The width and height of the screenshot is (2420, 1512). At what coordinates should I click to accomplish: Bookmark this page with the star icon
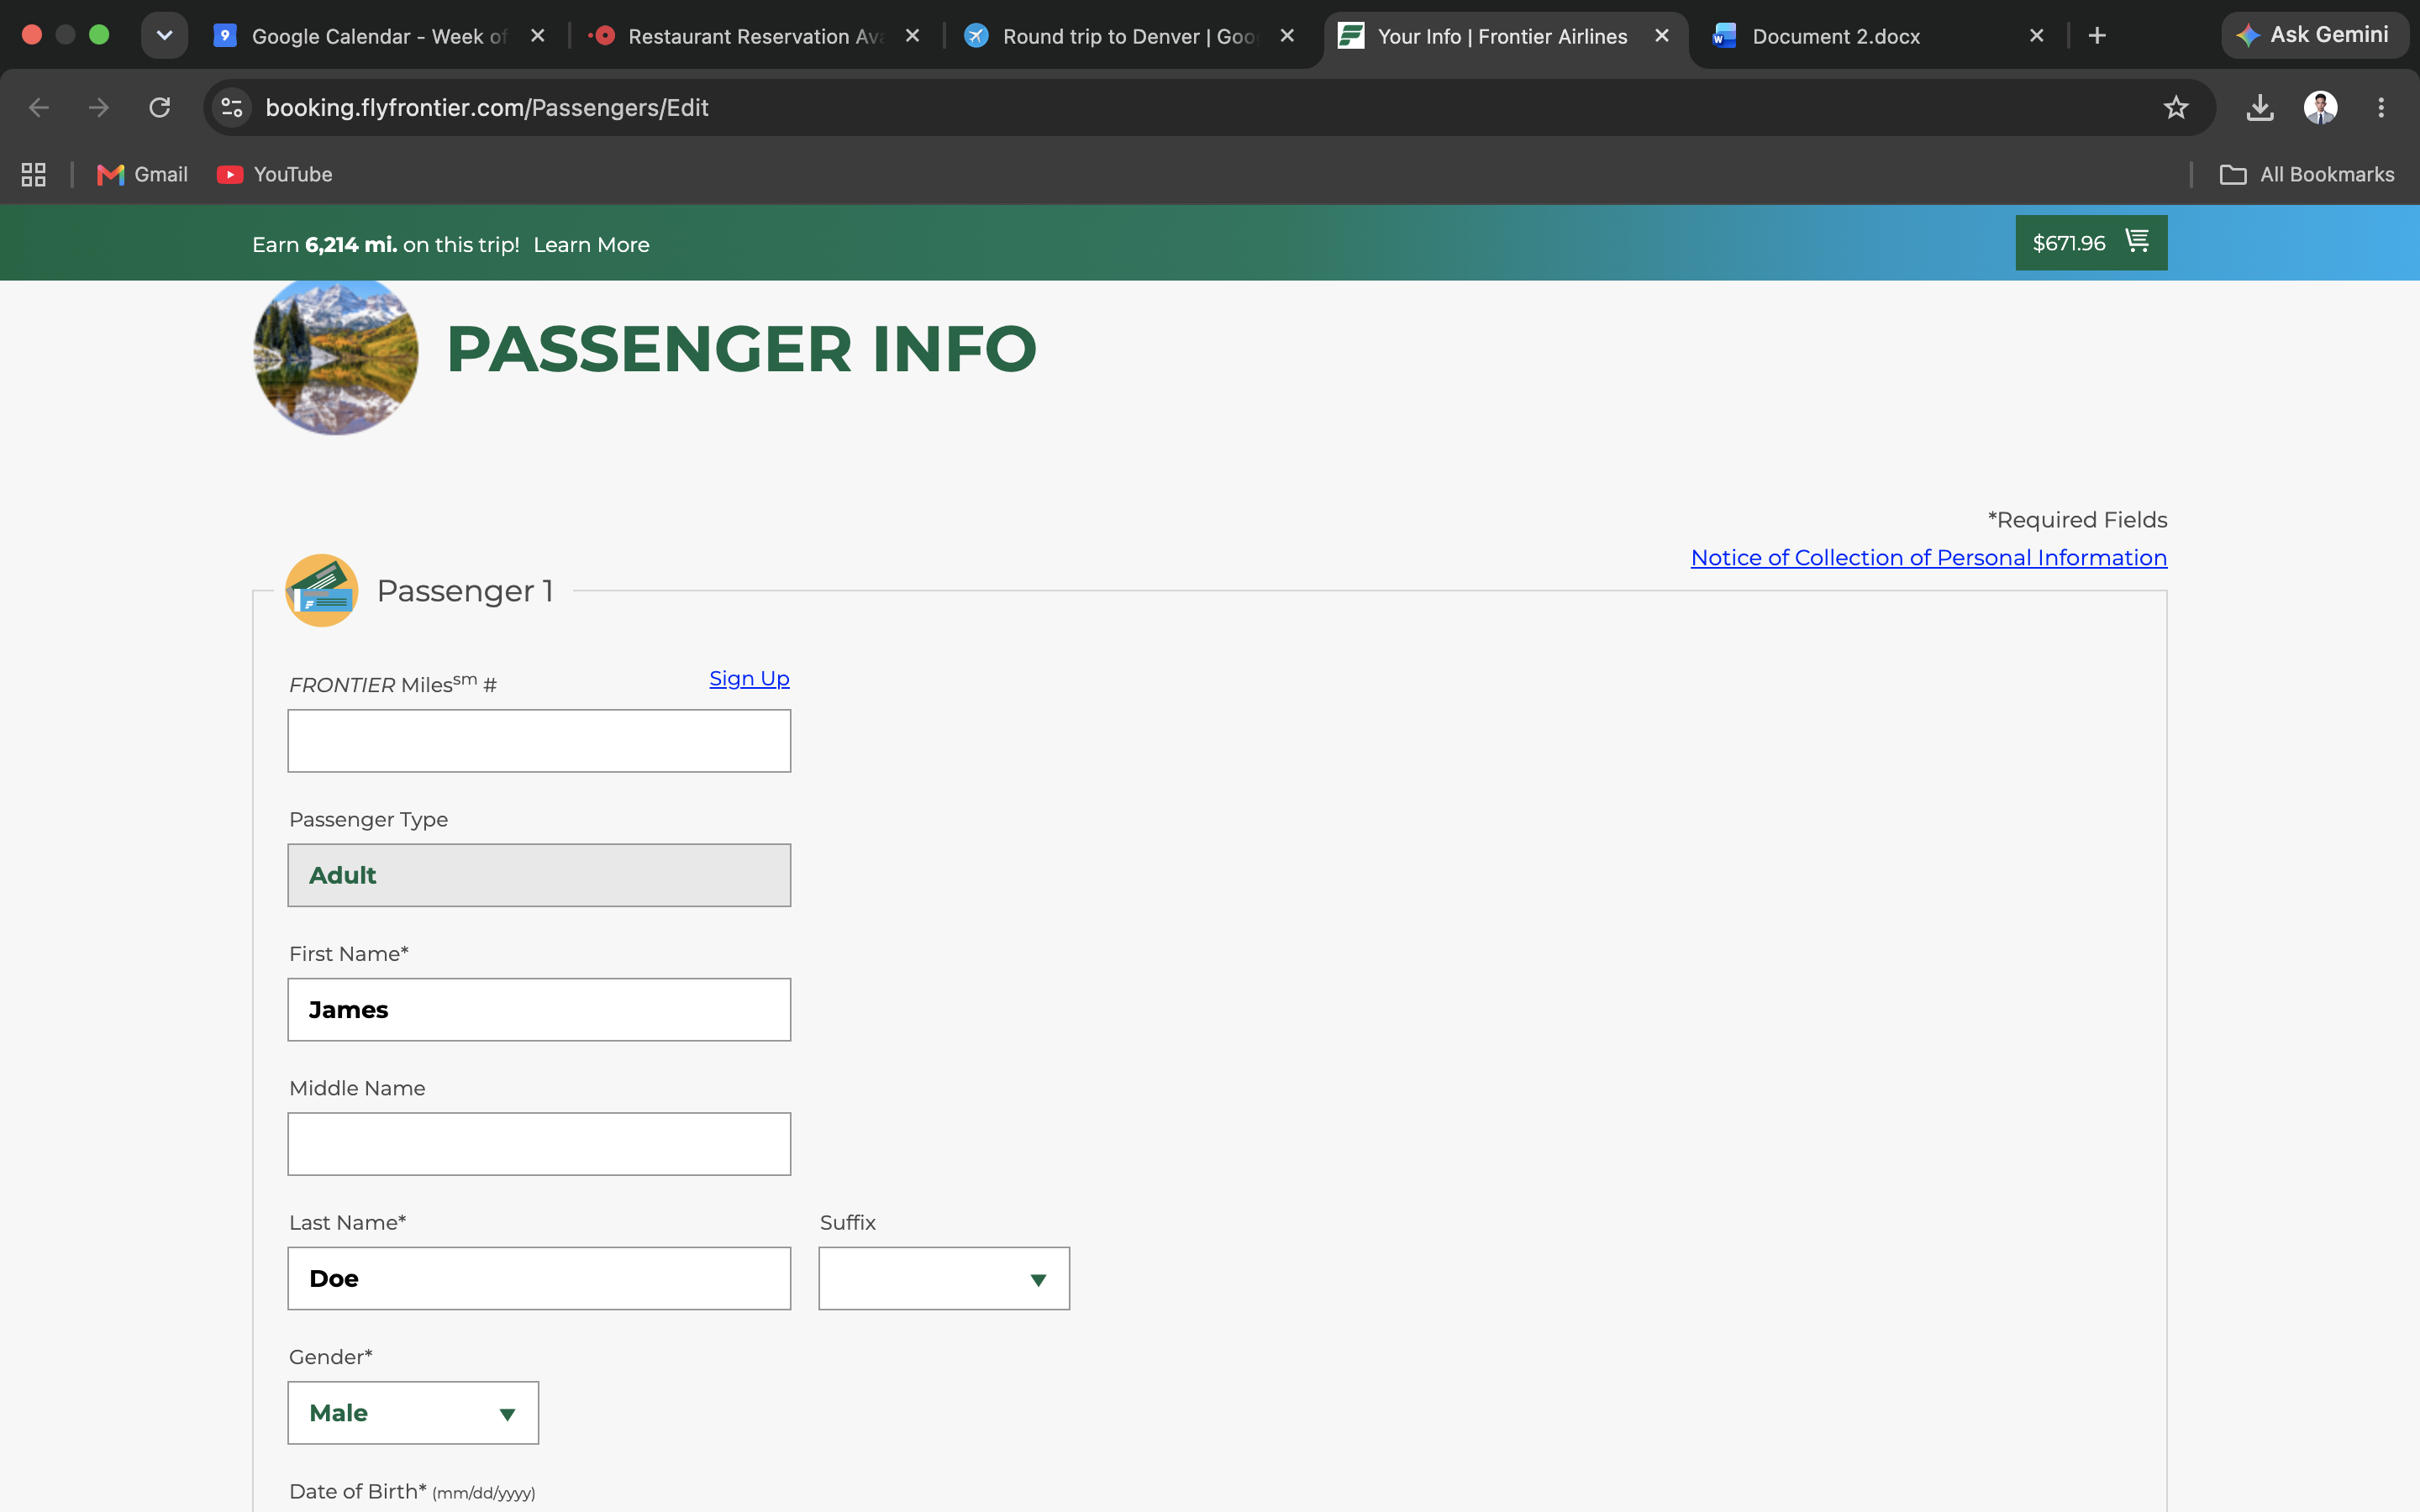coord(2176,108)
